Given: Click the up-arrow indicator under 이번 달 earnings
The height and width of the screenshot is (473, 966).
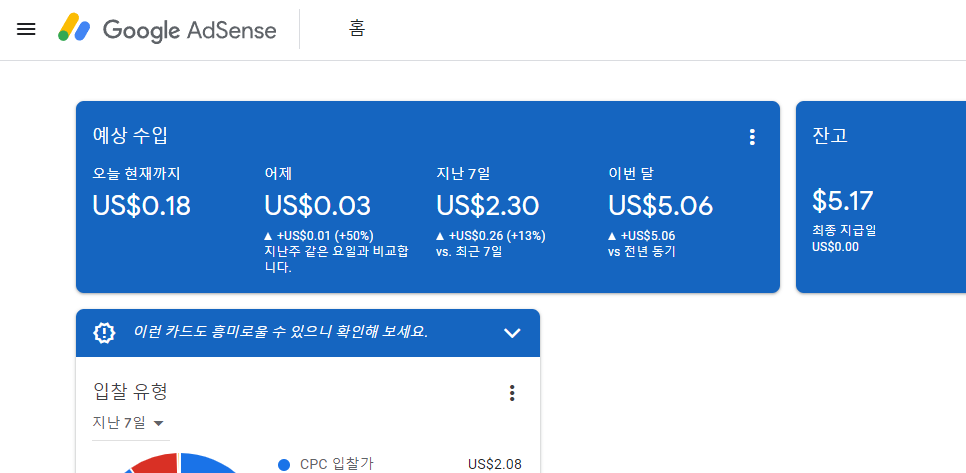Looking at the screenshot, I should tap(613, 236).
